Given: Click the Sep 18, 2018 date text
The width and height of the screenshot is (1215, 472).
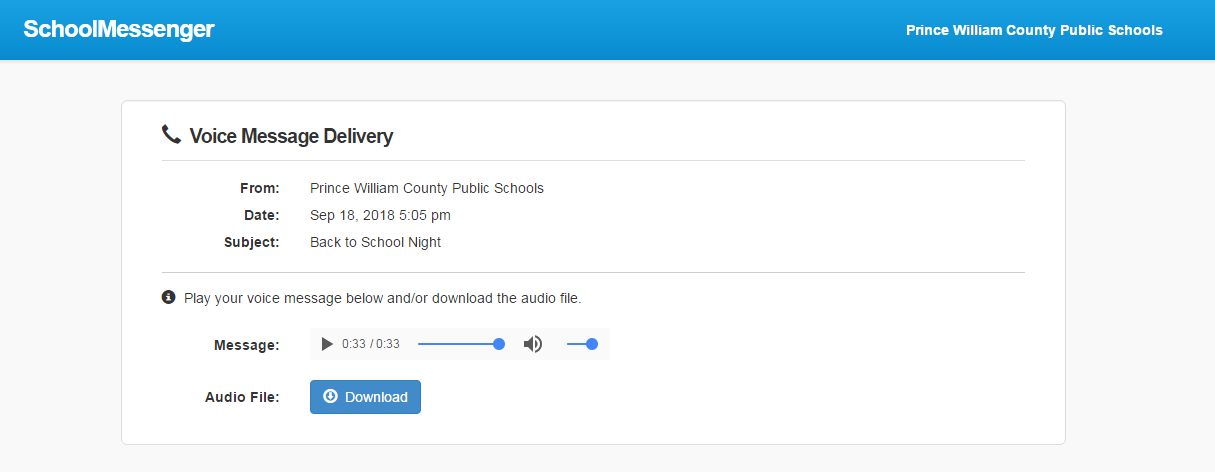Looking at the screenshot, I should [x=380, y=215].
